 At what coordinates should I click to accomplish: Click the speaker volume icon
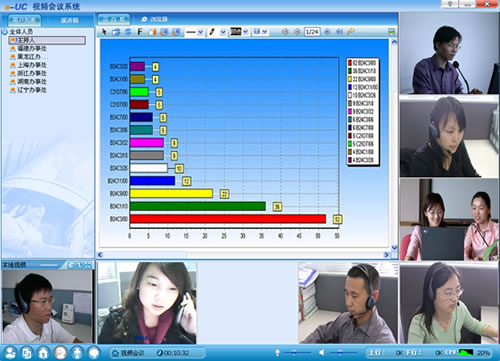coord(322,352)
